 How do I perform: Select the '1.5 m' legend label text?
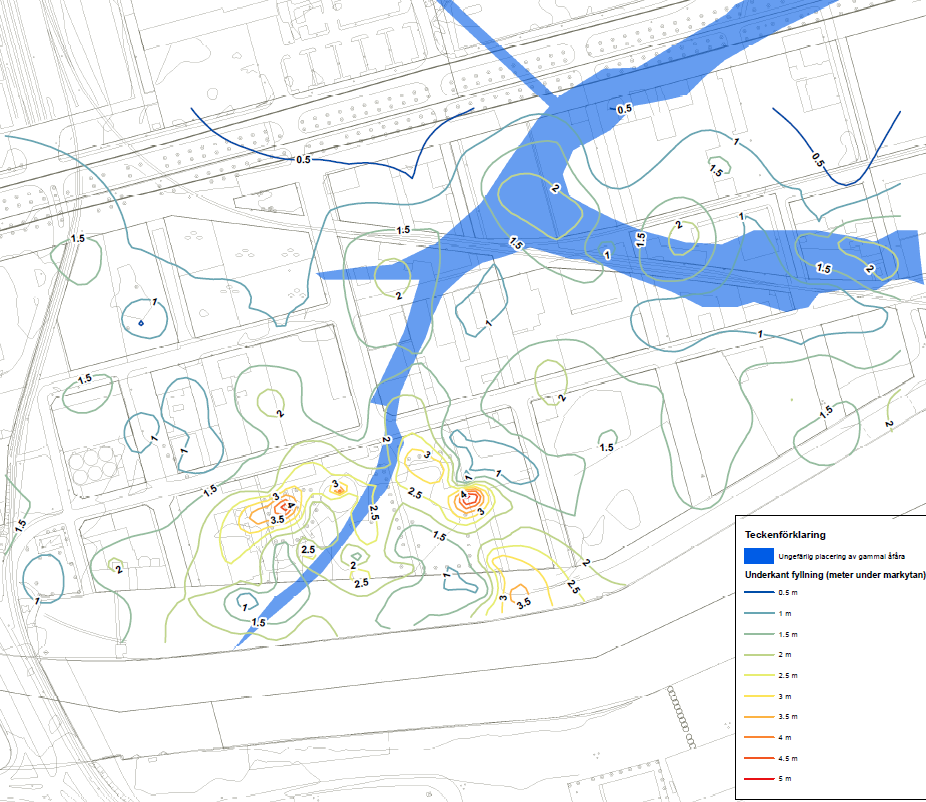[x=788, y=634]
